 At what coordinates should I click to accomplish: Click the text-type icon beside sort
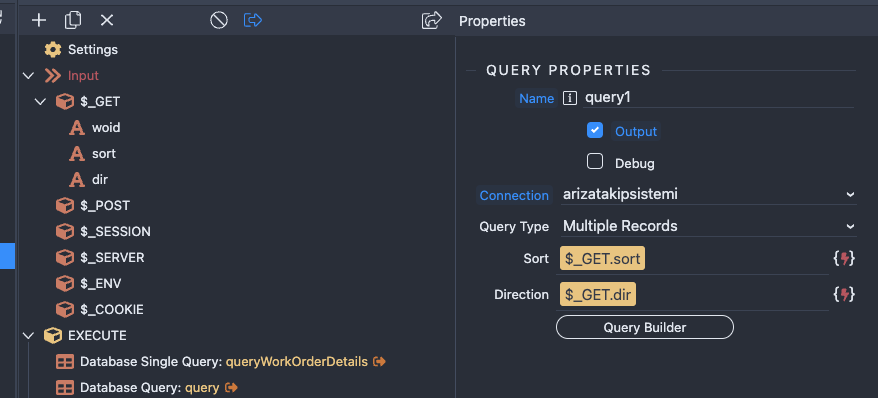(77, 153)
